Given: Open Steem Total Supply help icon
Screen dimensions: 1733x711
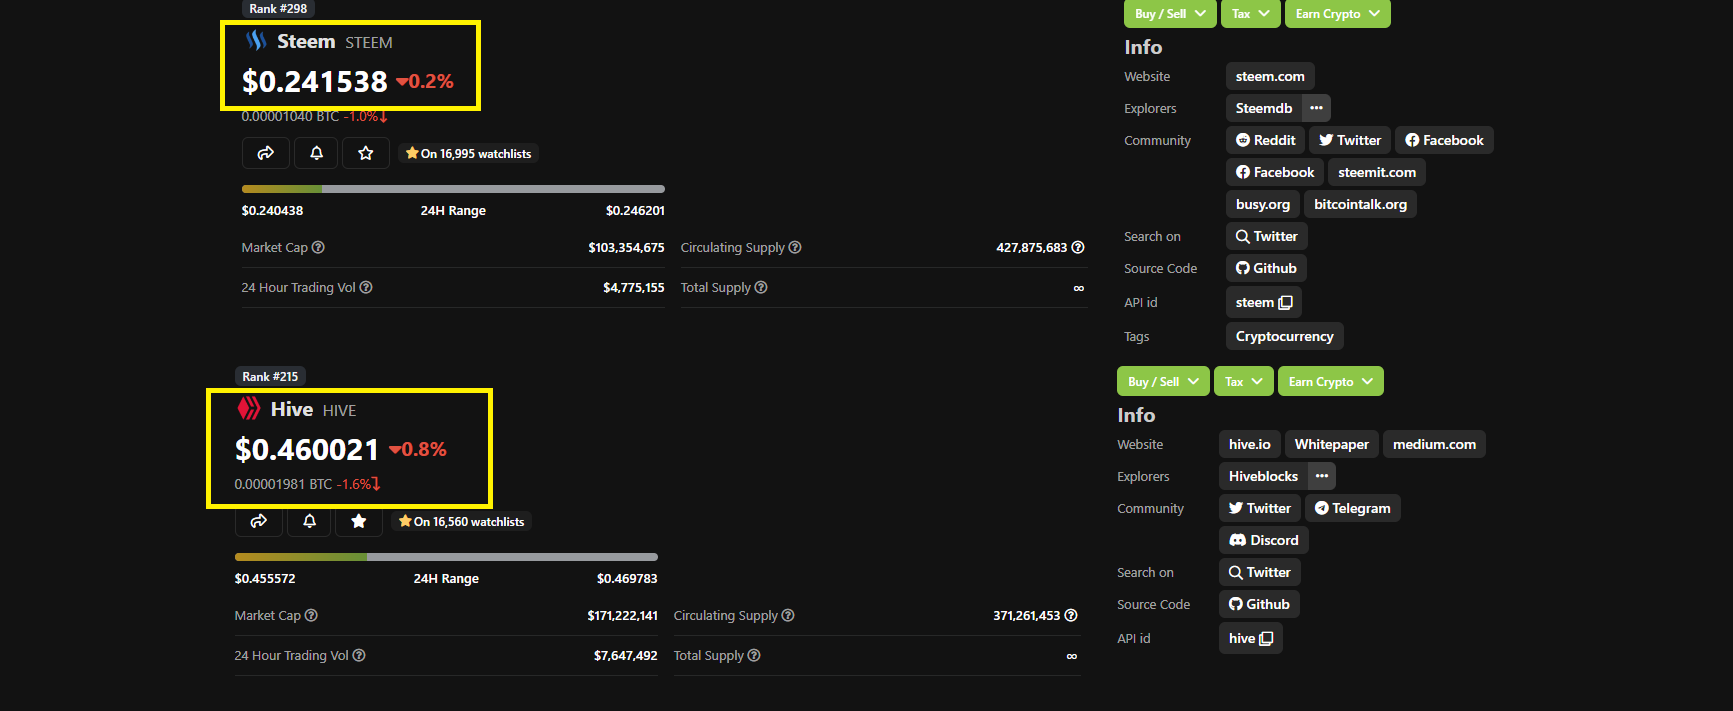Looking at the screenshot, I should point(761,287).
